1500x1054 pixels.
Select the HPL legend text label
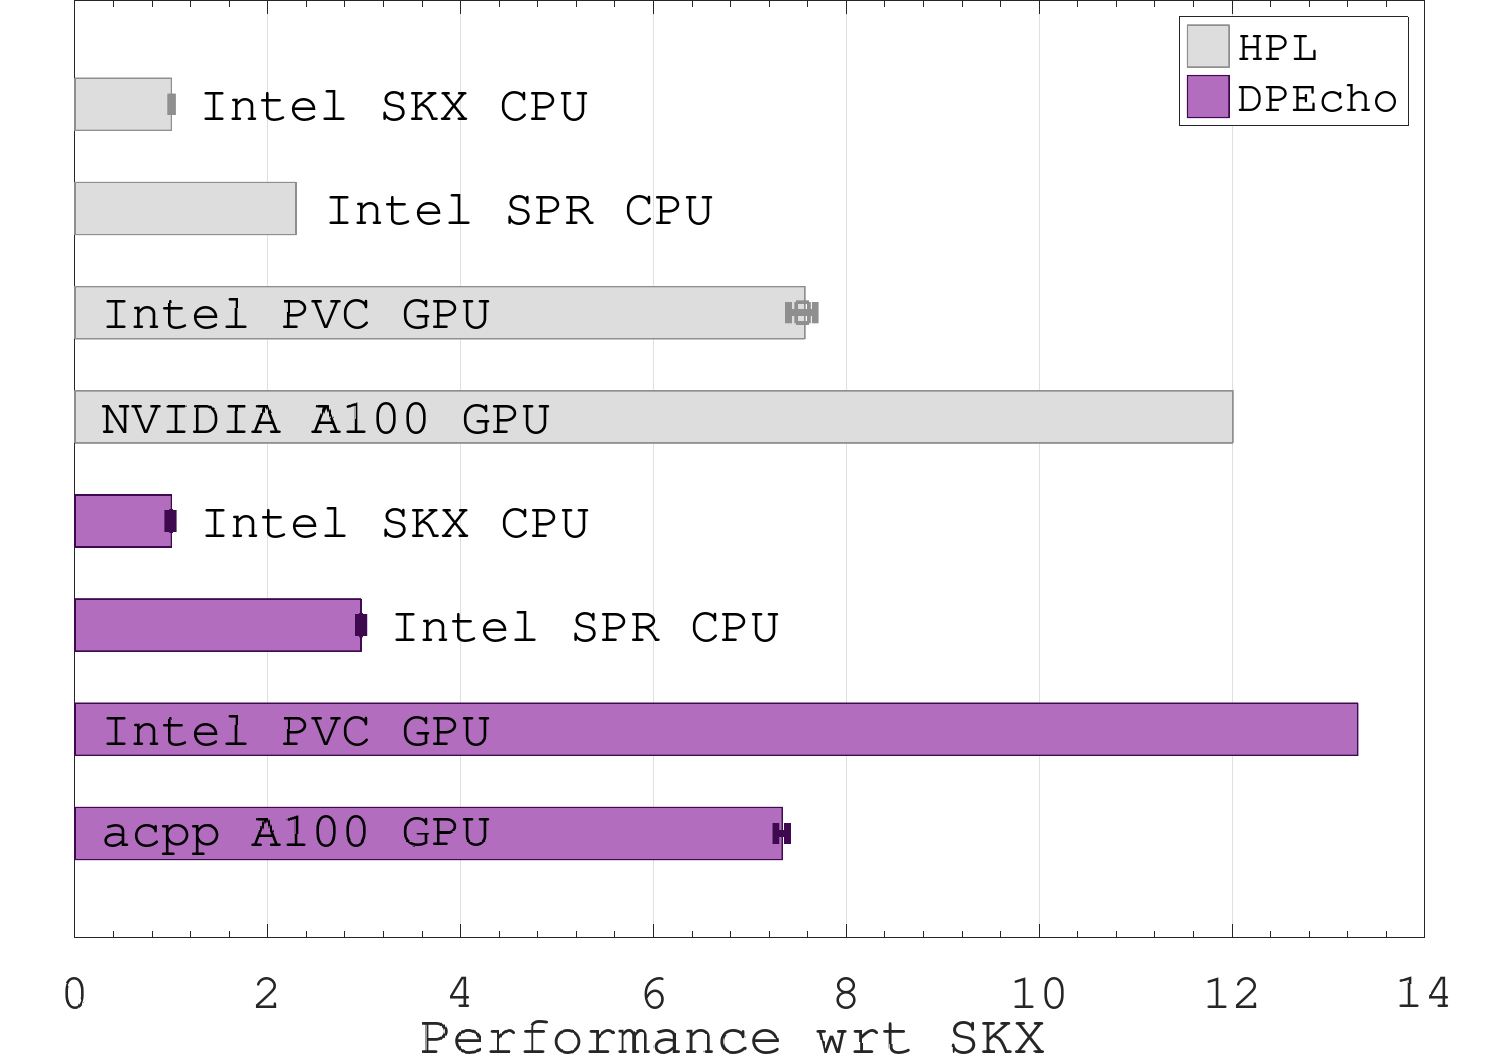1277,48
